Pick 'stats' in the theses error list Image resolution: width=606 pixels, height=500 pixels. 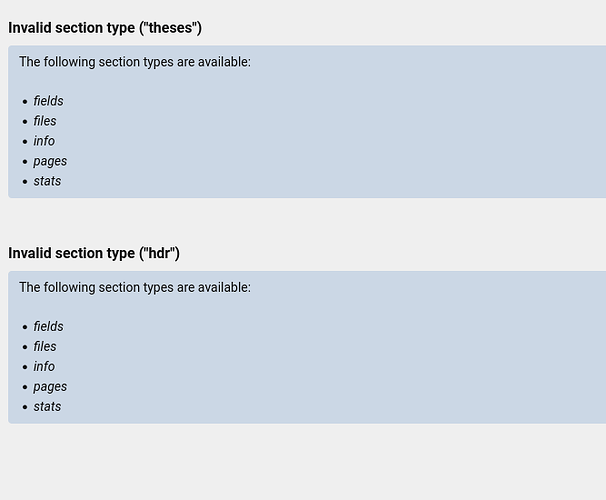[x=47, y=181]
